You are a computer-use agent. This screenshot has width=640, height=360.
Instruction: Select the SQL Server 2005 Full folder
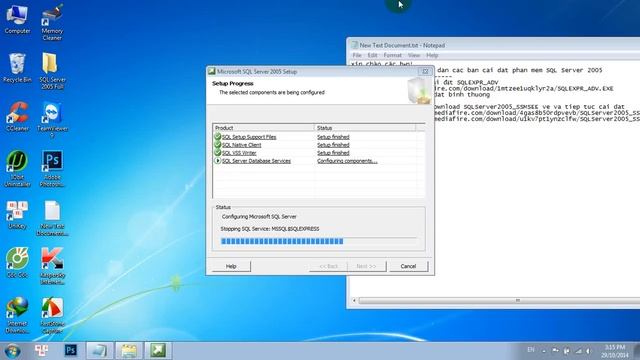52,71
